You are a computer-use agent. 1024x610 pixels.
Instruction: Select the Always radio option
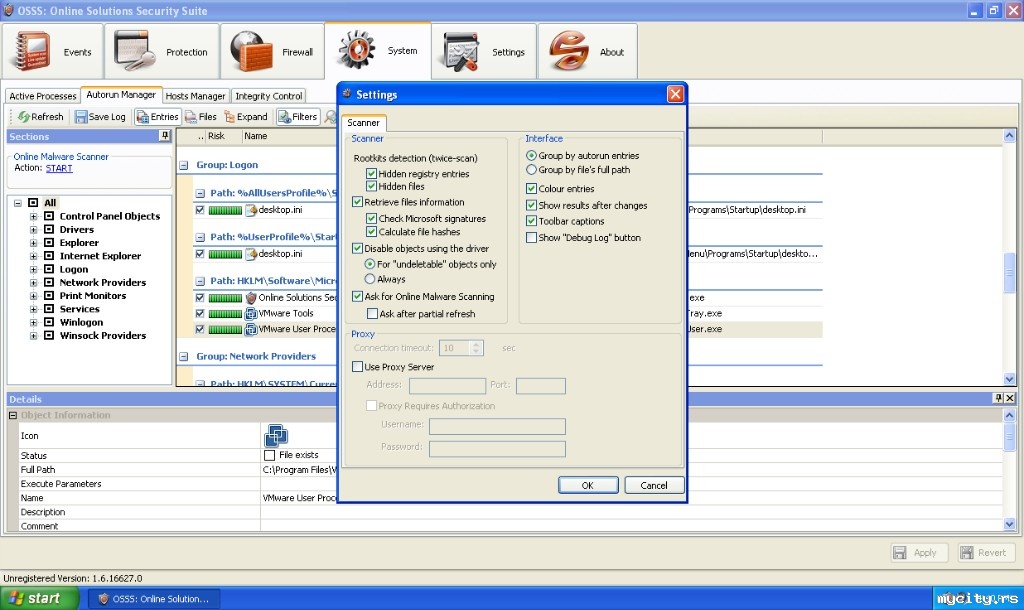click(x=370, y=279)
